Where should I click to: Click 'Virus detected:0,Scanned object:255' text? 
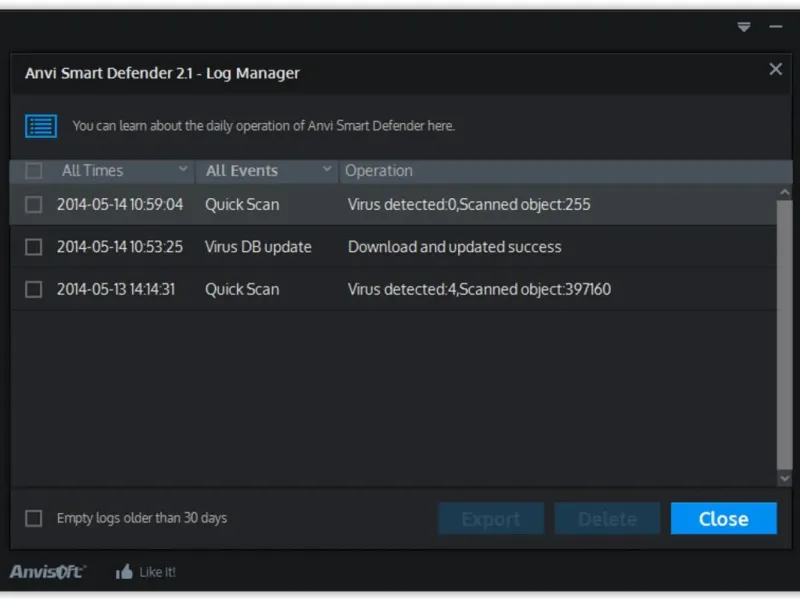(469, 205)
